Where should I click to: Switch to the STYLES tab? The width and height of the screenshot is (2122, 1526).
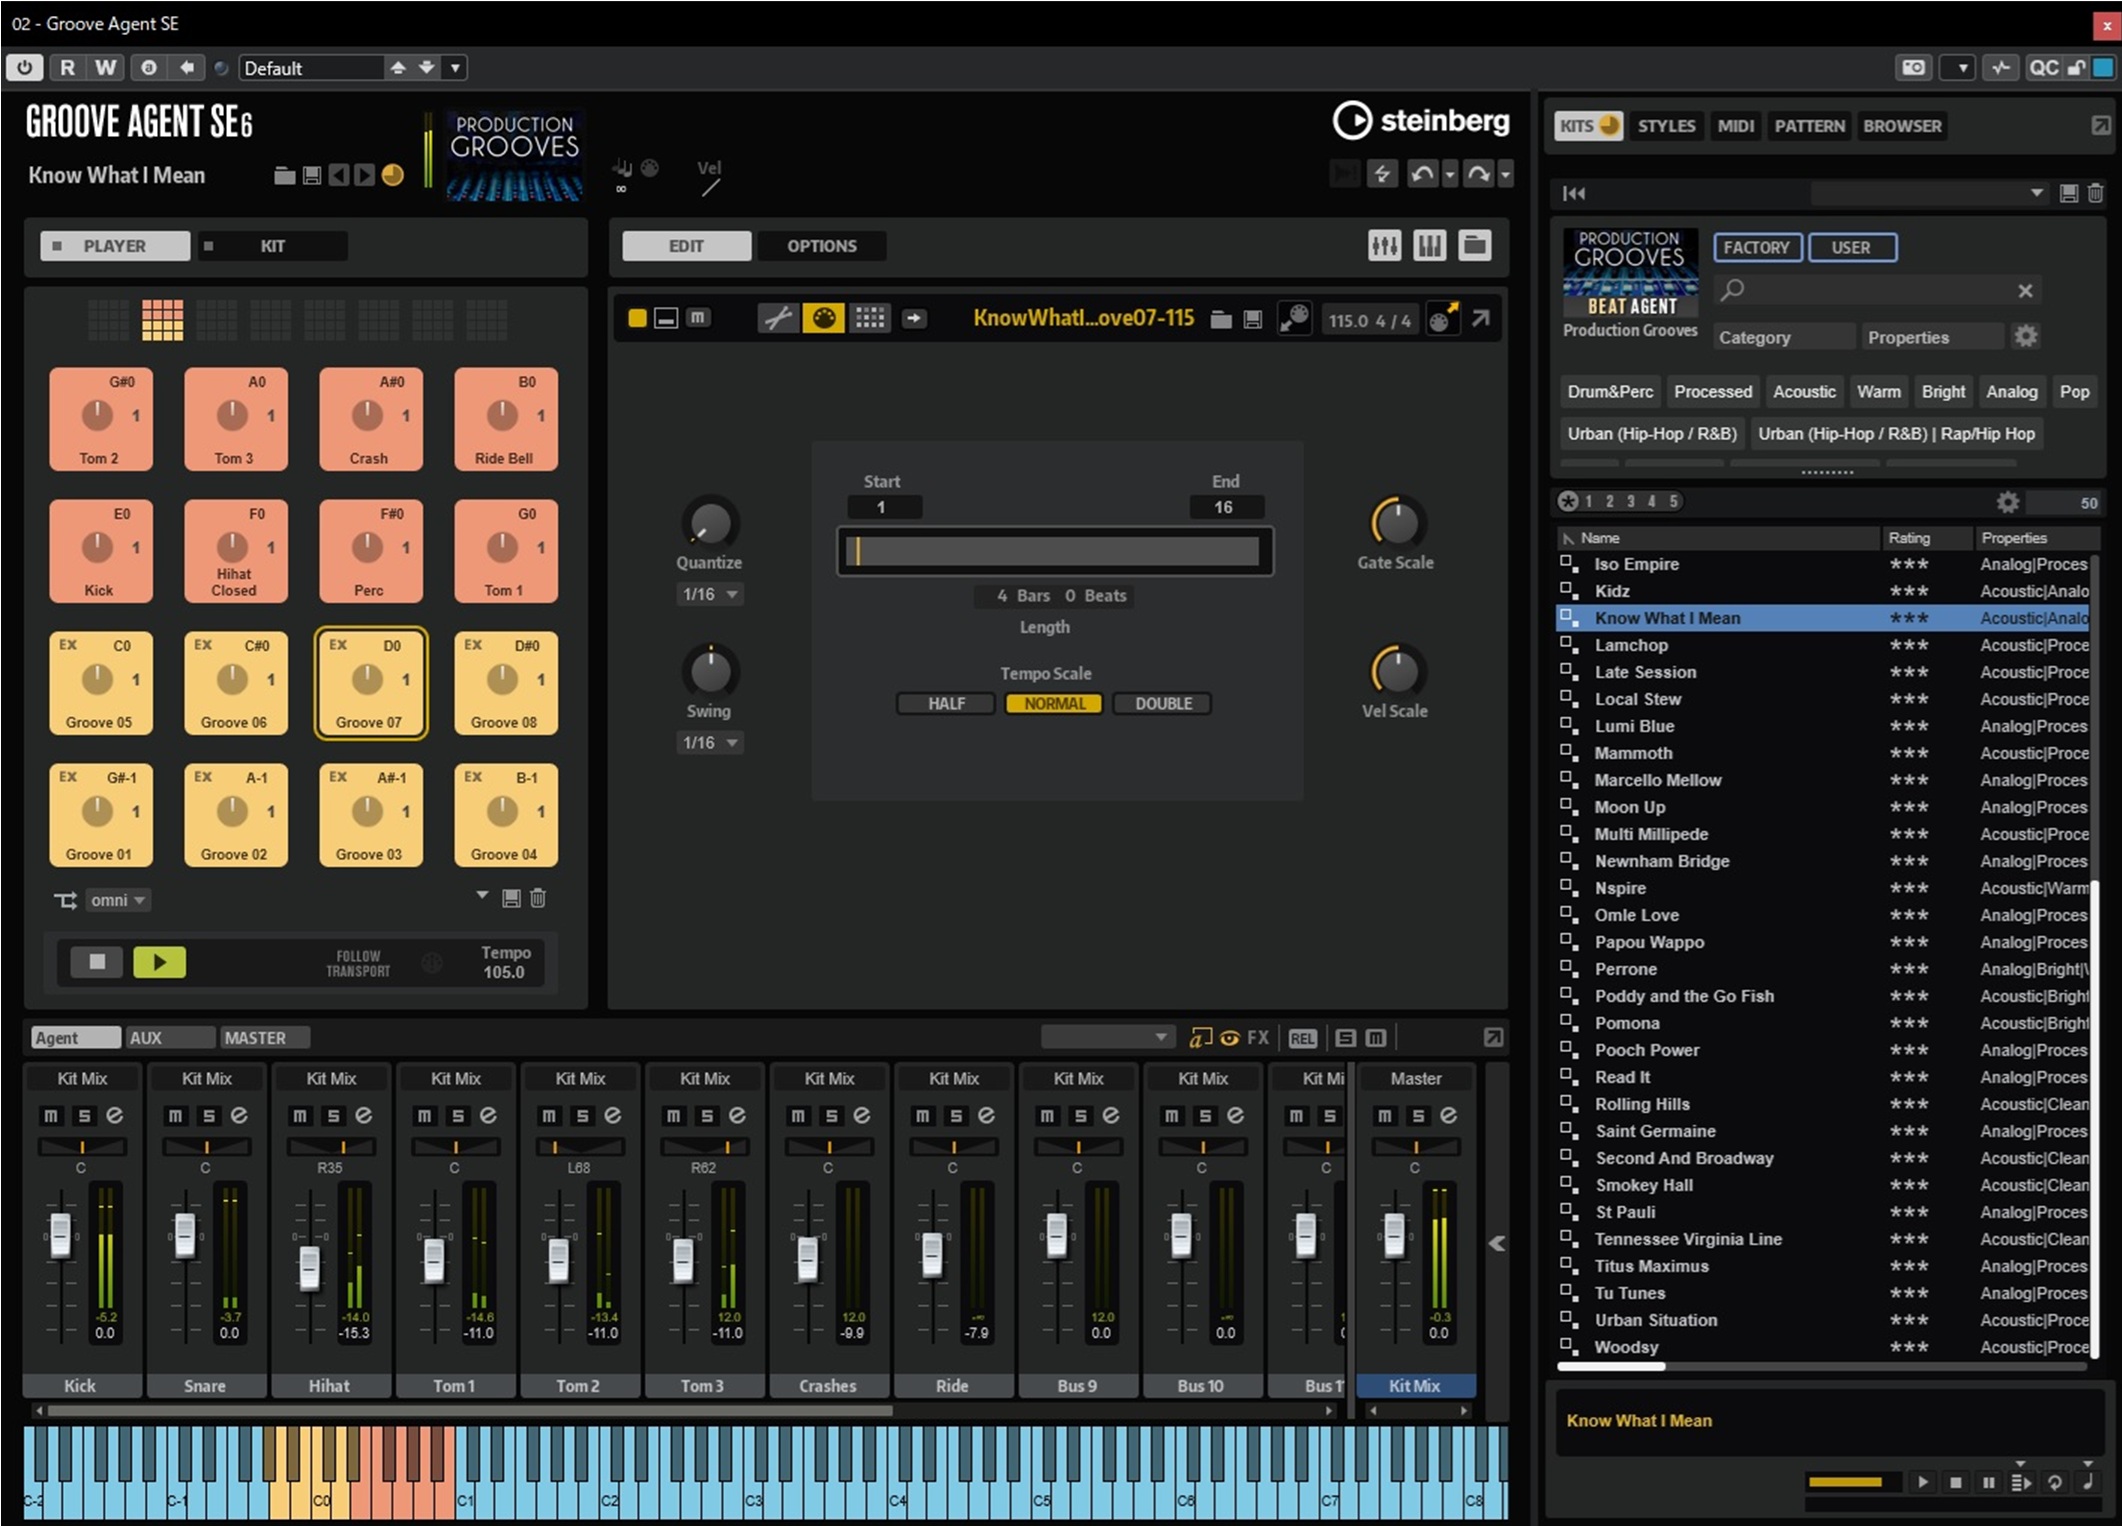tap(1665, 126)
